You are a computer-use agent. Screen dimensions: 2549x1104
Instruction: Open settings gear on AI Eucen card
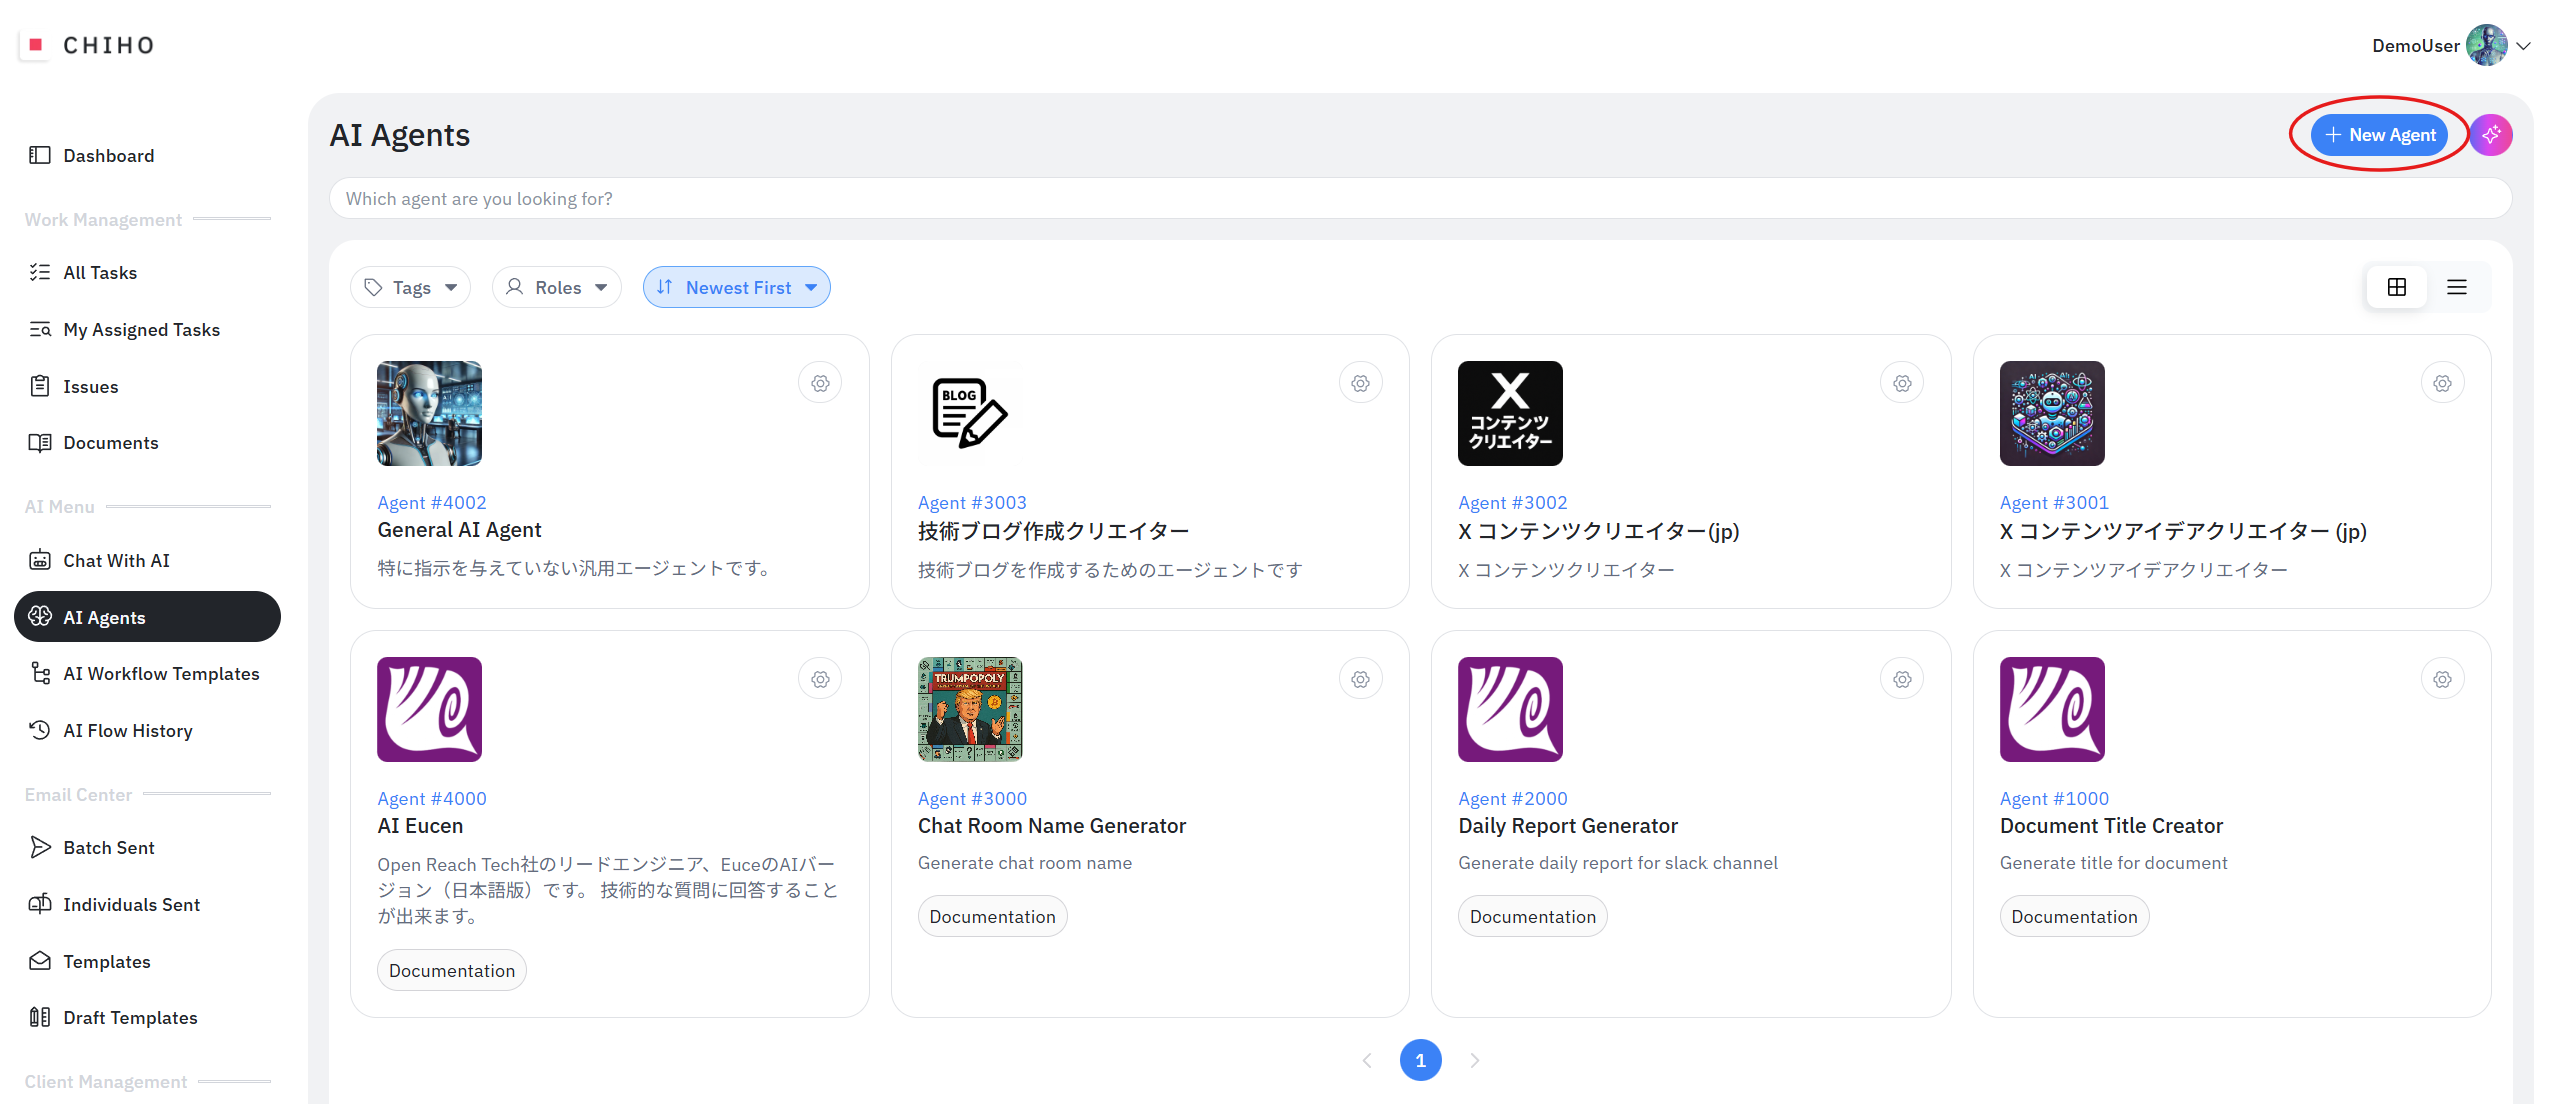(820, 679)
